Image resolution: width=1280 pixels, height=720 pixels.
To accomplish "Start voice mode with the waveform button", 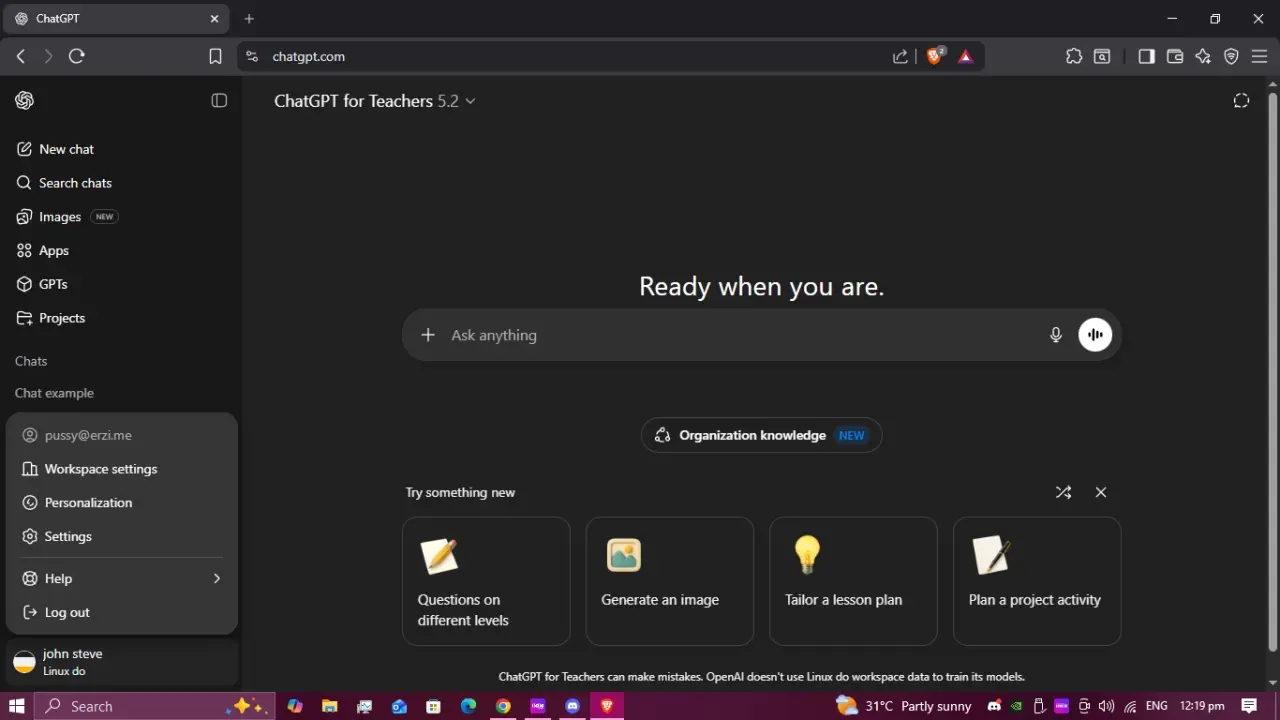I will (1095, 335).
